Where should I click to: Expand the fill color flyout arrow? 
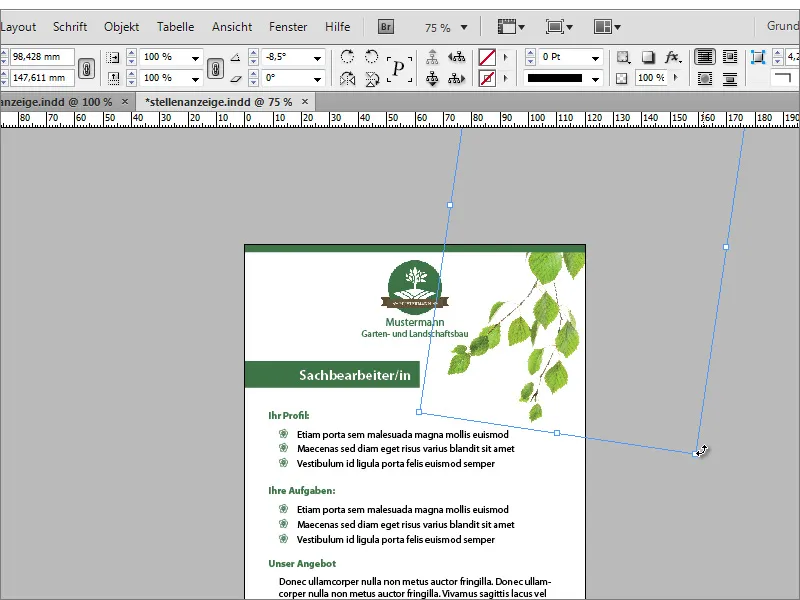[x=506, y=57]
